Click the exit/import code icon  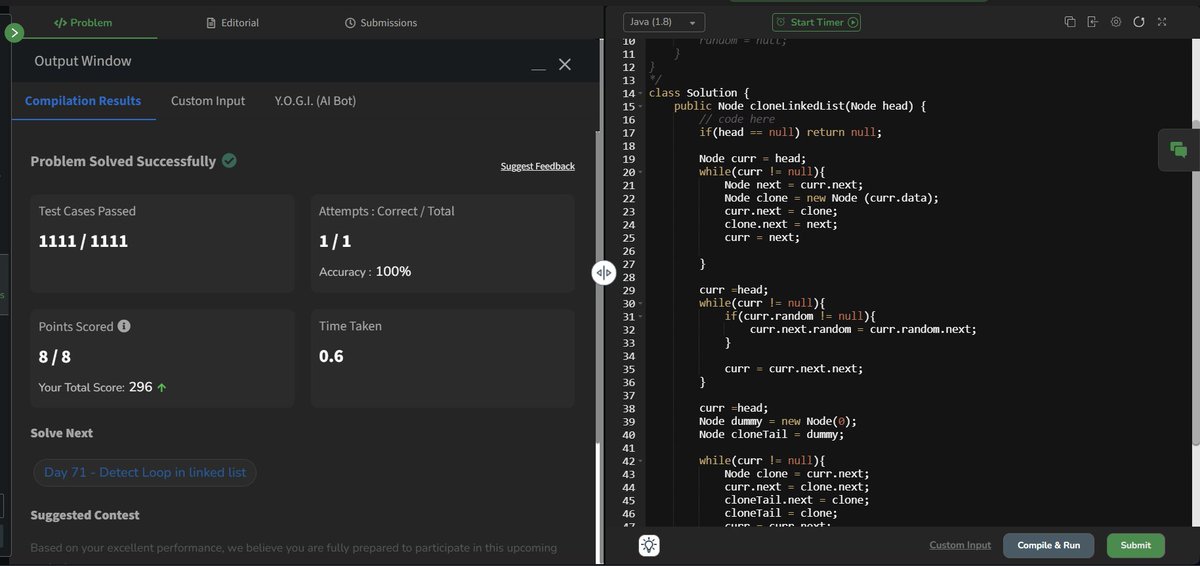1092,22
